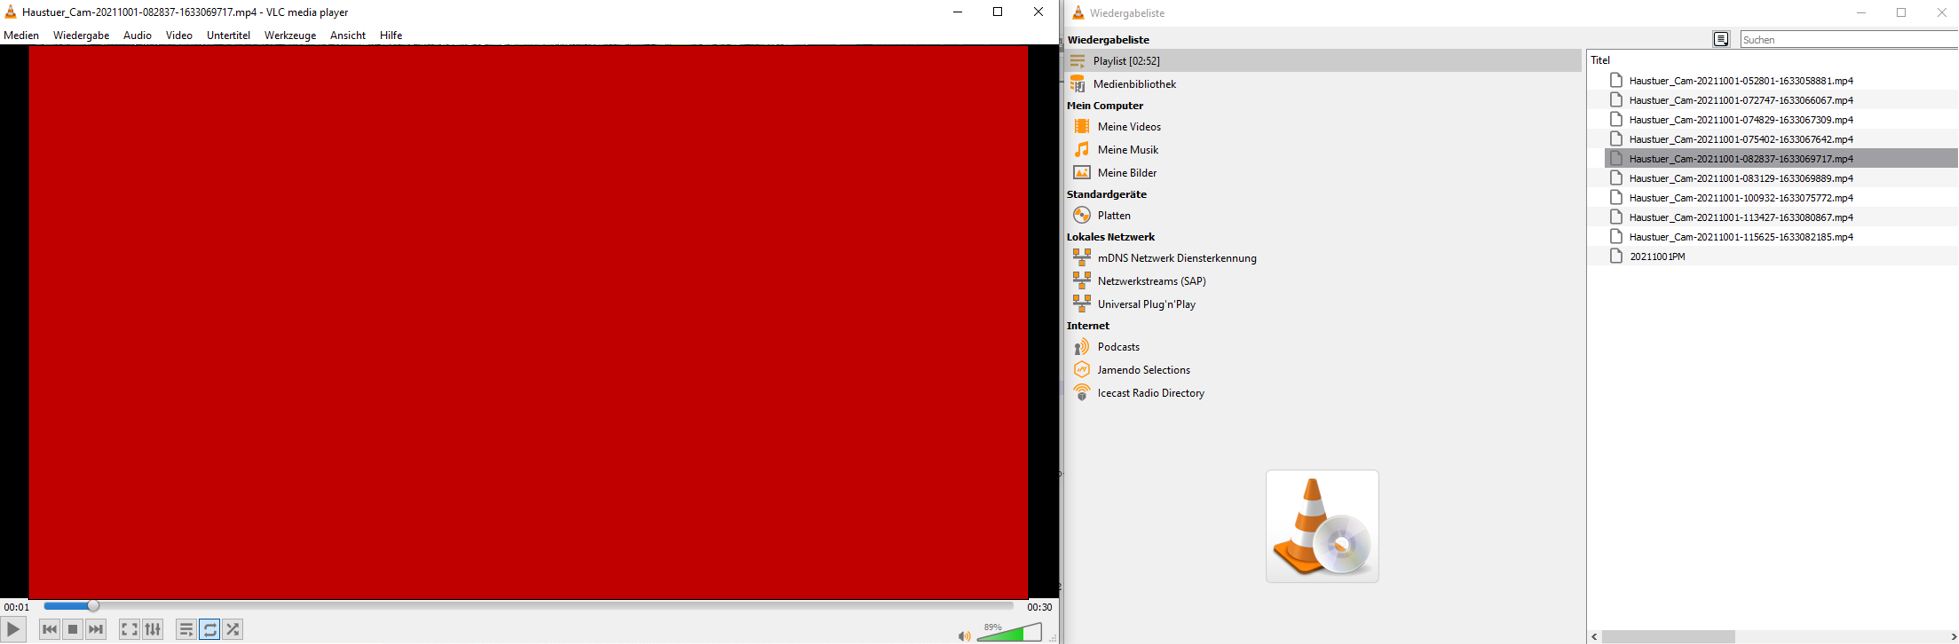1959x644 pixels.
Task: Mute audio with speaker icon
Action: tap(963, 636)
